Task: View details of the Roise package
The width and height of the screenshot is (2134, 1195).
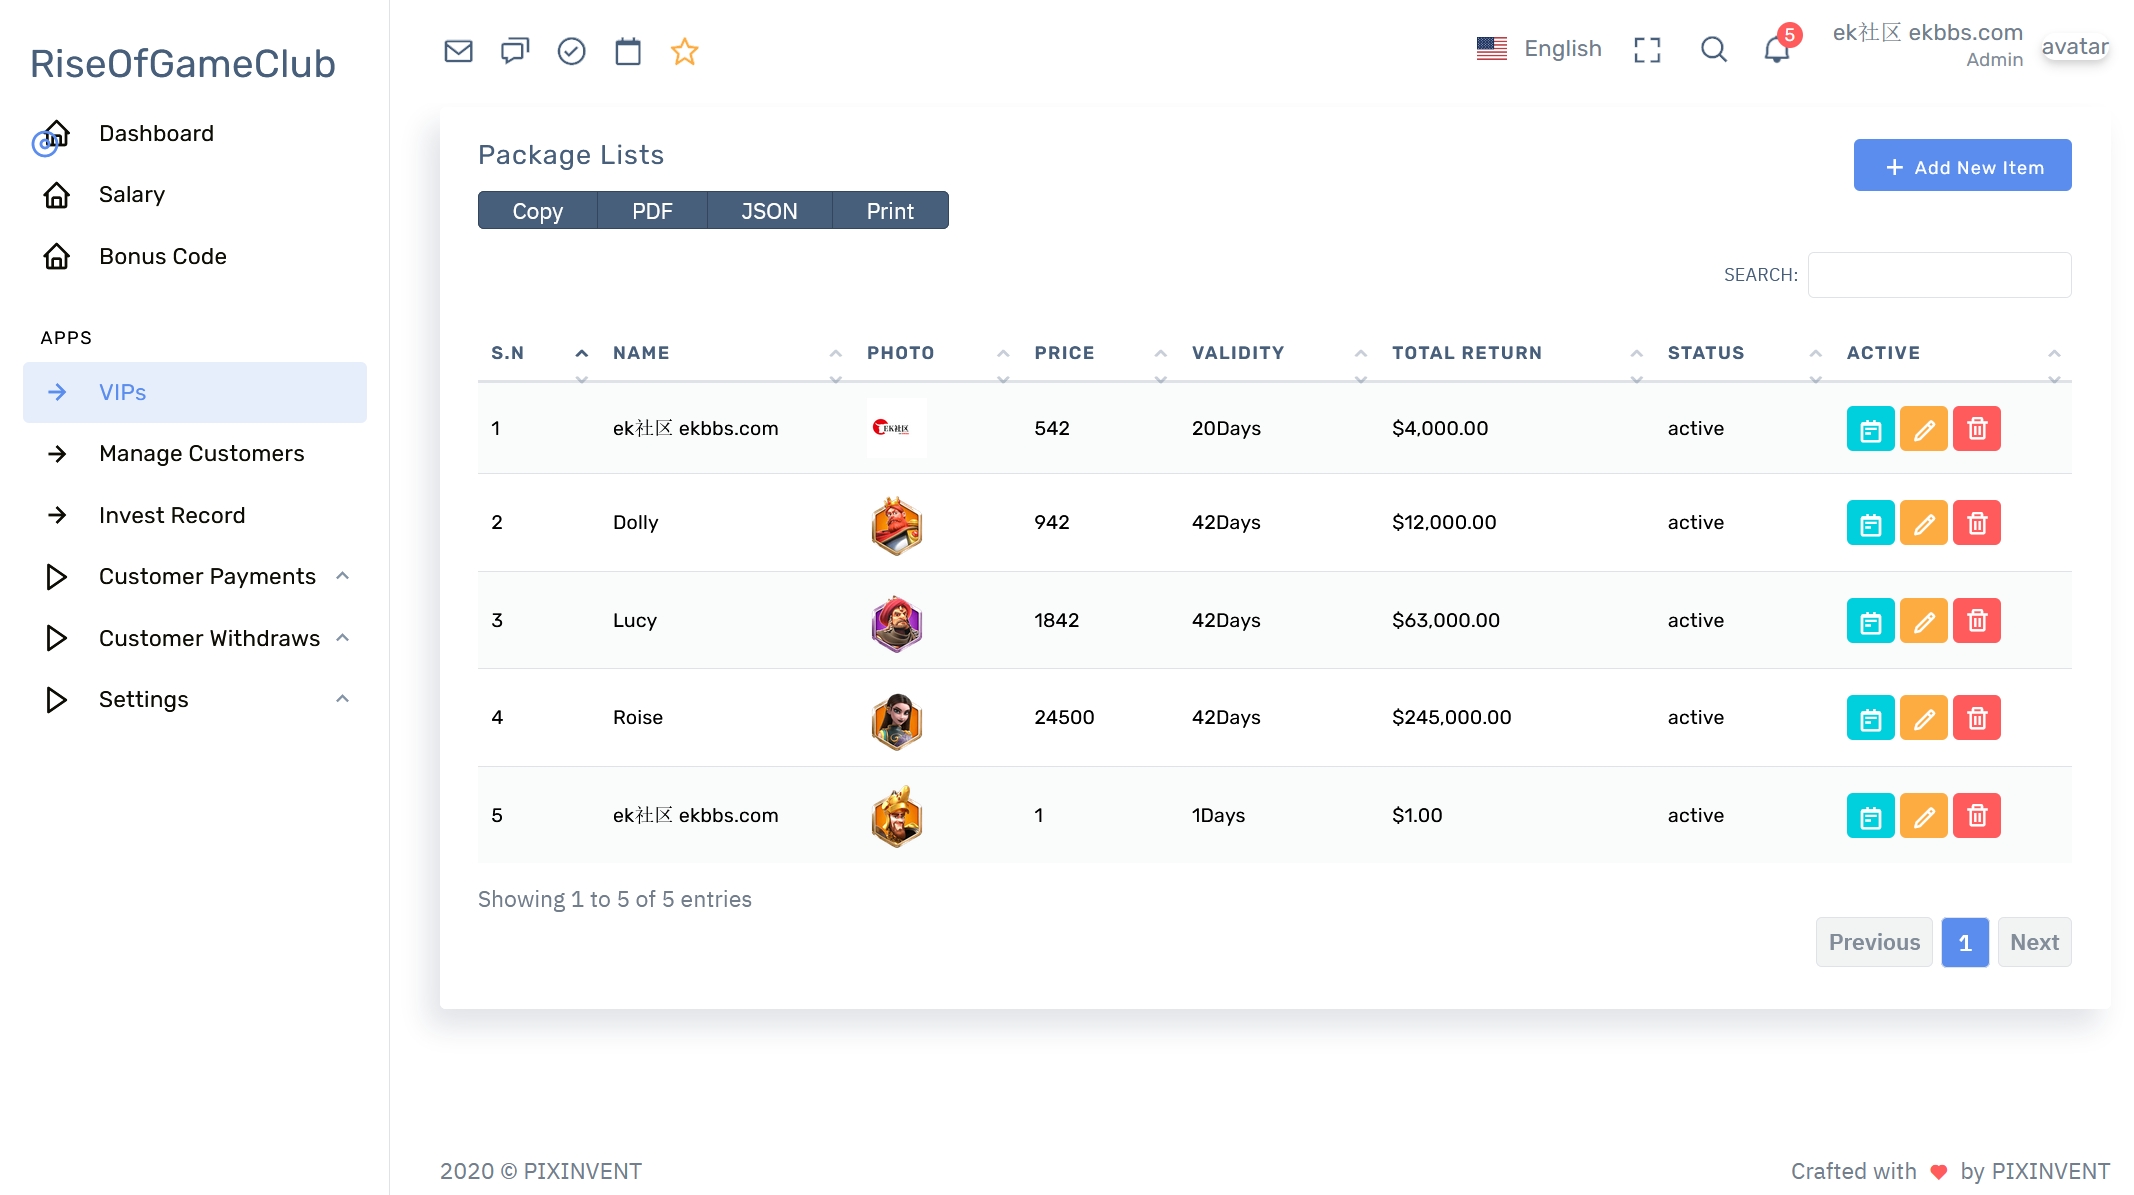Action: tap(1870, 718)
